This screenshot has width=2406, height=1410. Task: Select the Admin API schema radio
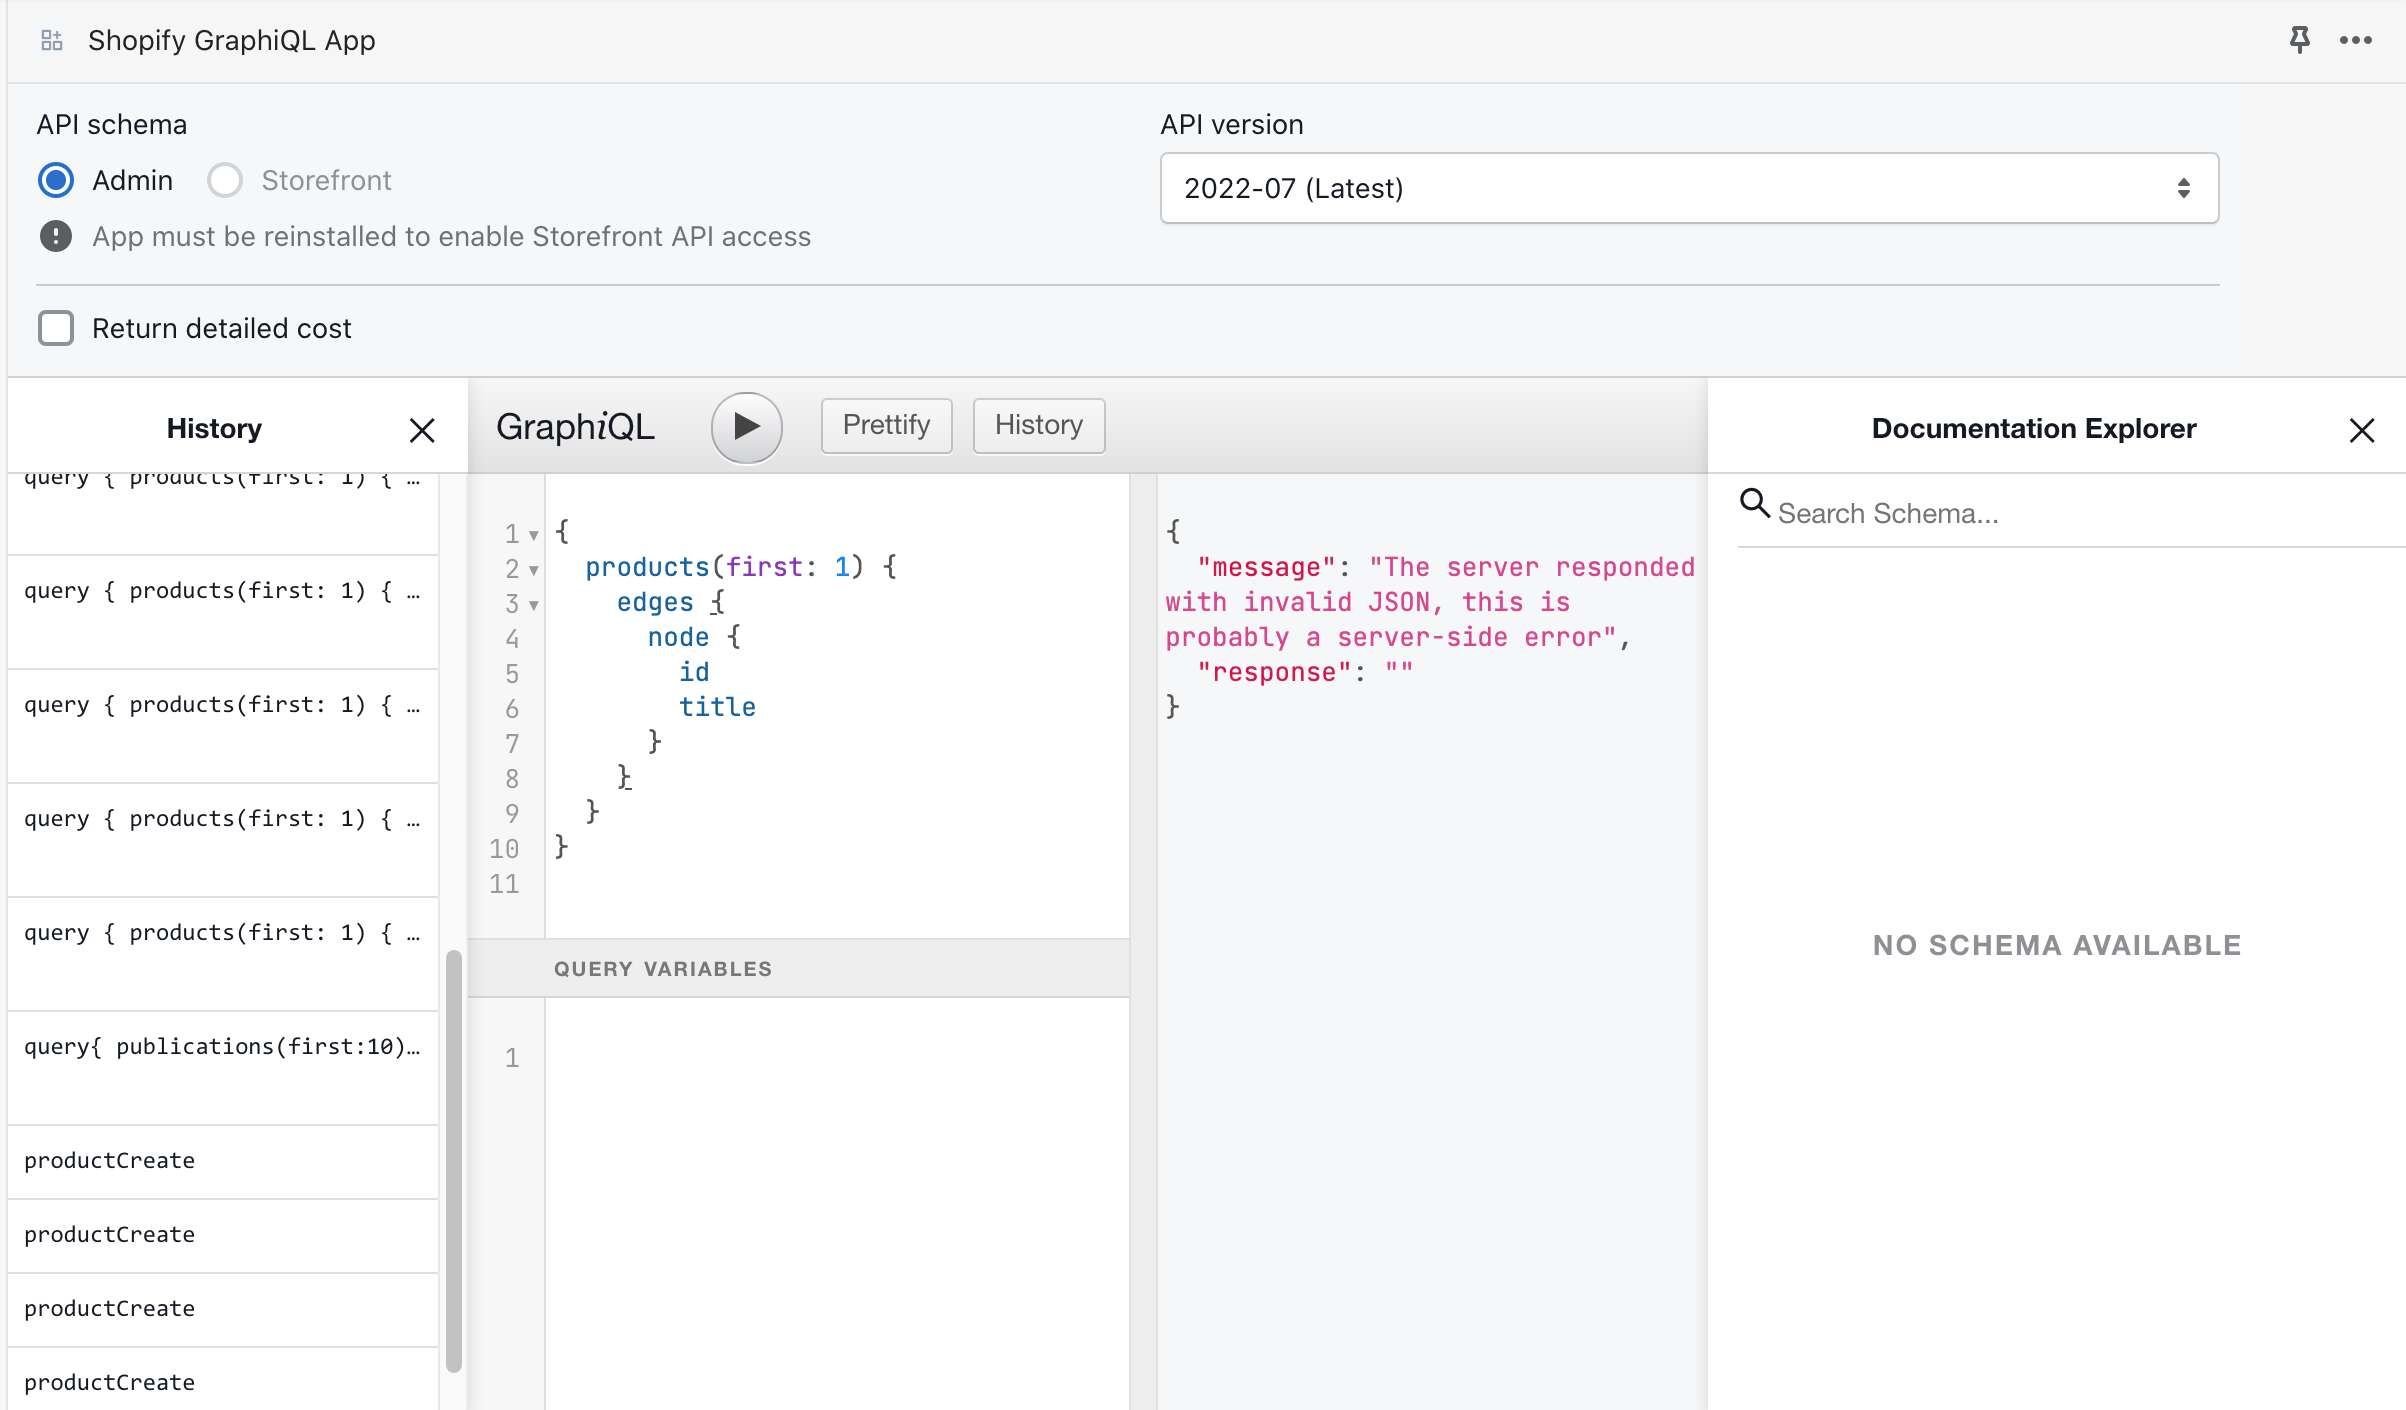point(56,180)
